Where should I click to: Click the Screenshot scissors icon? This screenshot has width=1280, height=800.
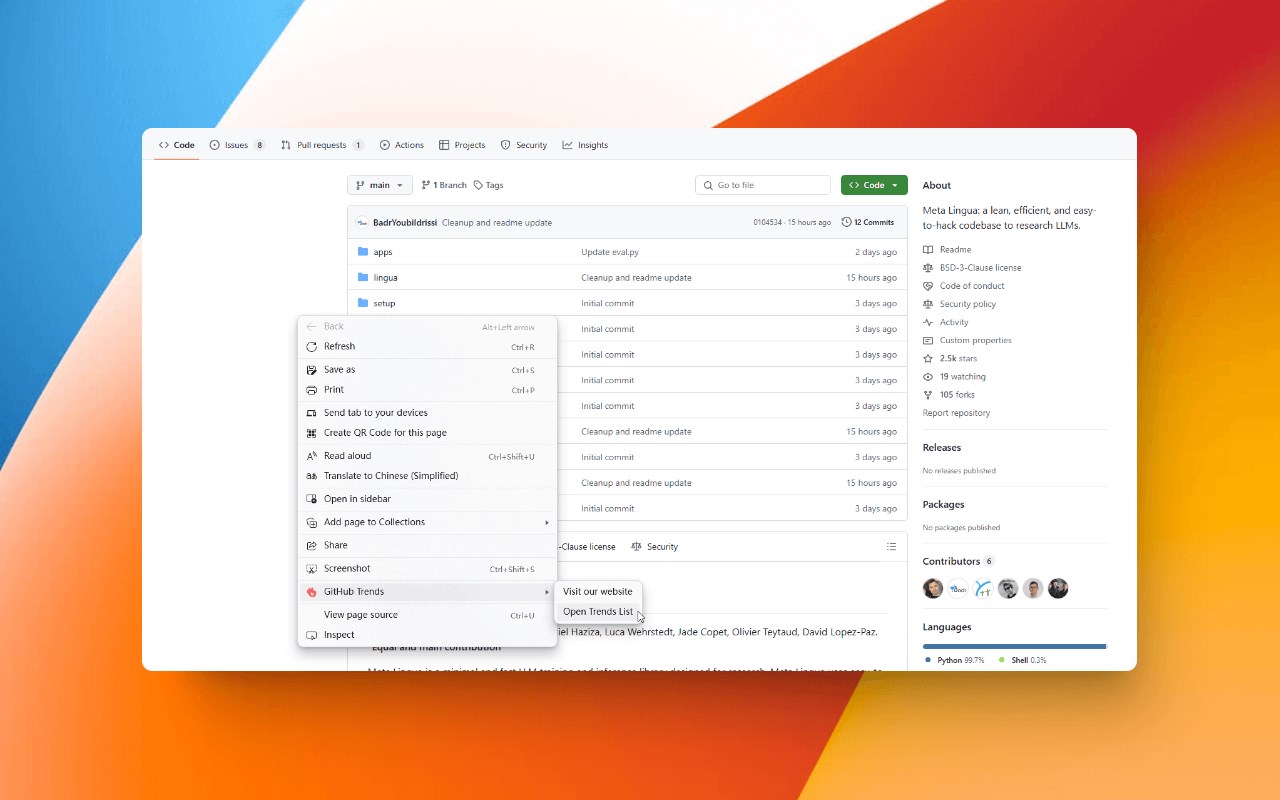pyautogui.click(x=311, y=569)
